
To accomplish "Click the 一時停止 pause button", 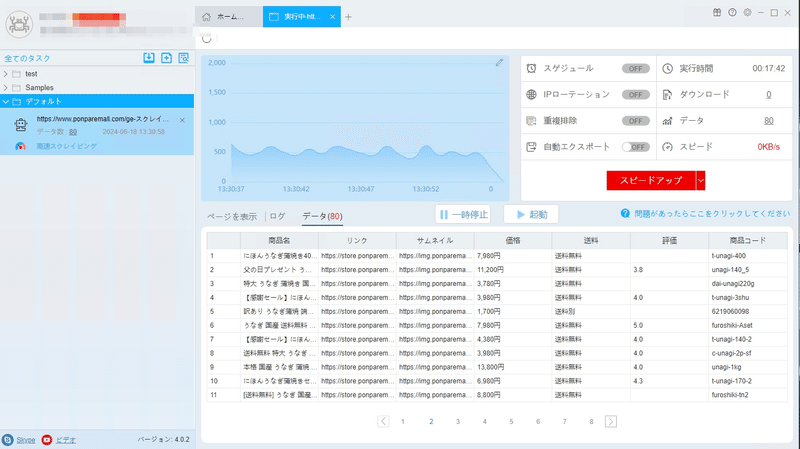I will point(463,214).
